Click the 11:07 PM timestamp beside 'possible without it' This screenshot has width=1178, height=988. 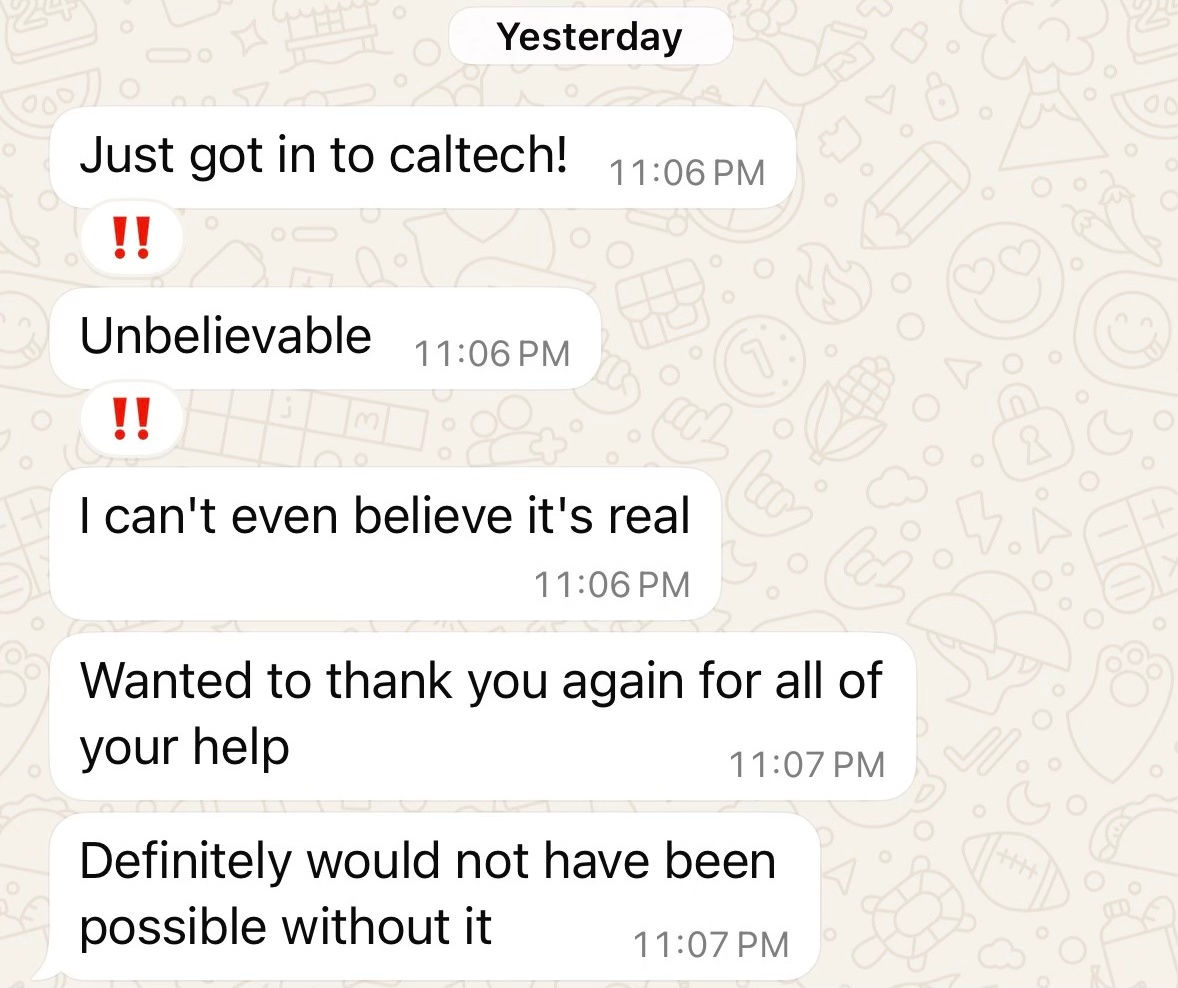(x=711, y=944)
